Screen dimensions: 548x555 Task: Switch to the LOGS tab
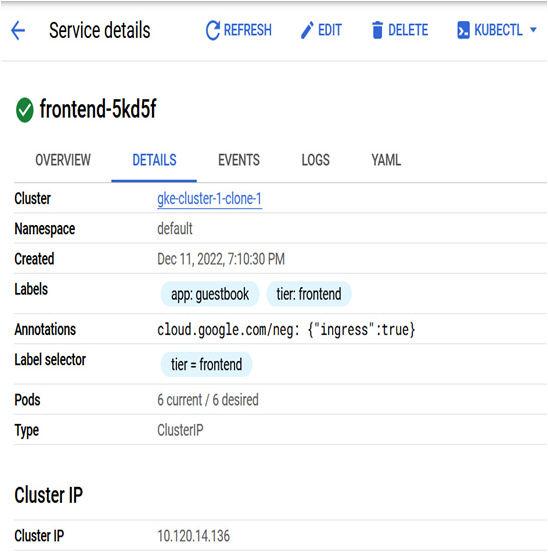(315, 160)
